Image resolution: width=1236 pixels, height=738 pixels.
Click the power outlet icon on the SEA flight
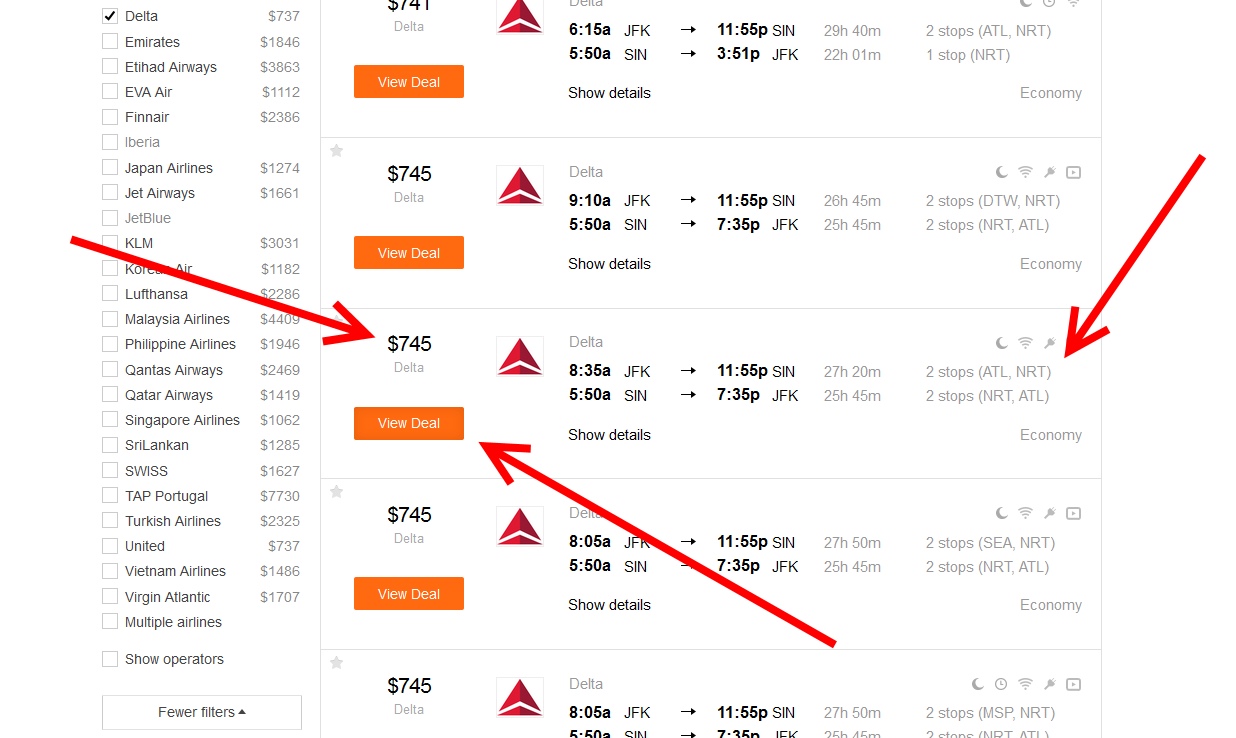coord(1049,514)
